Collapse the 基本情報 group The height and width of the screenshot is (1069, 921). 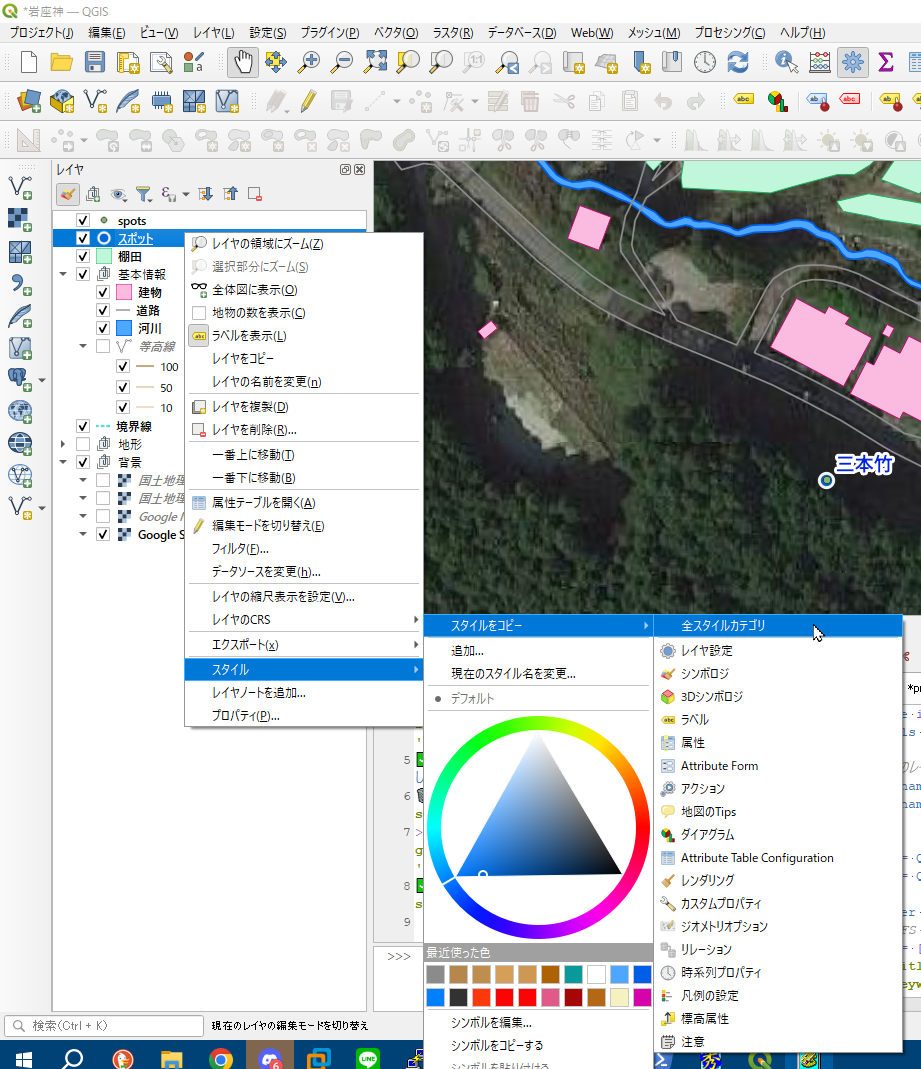[63, 274]
